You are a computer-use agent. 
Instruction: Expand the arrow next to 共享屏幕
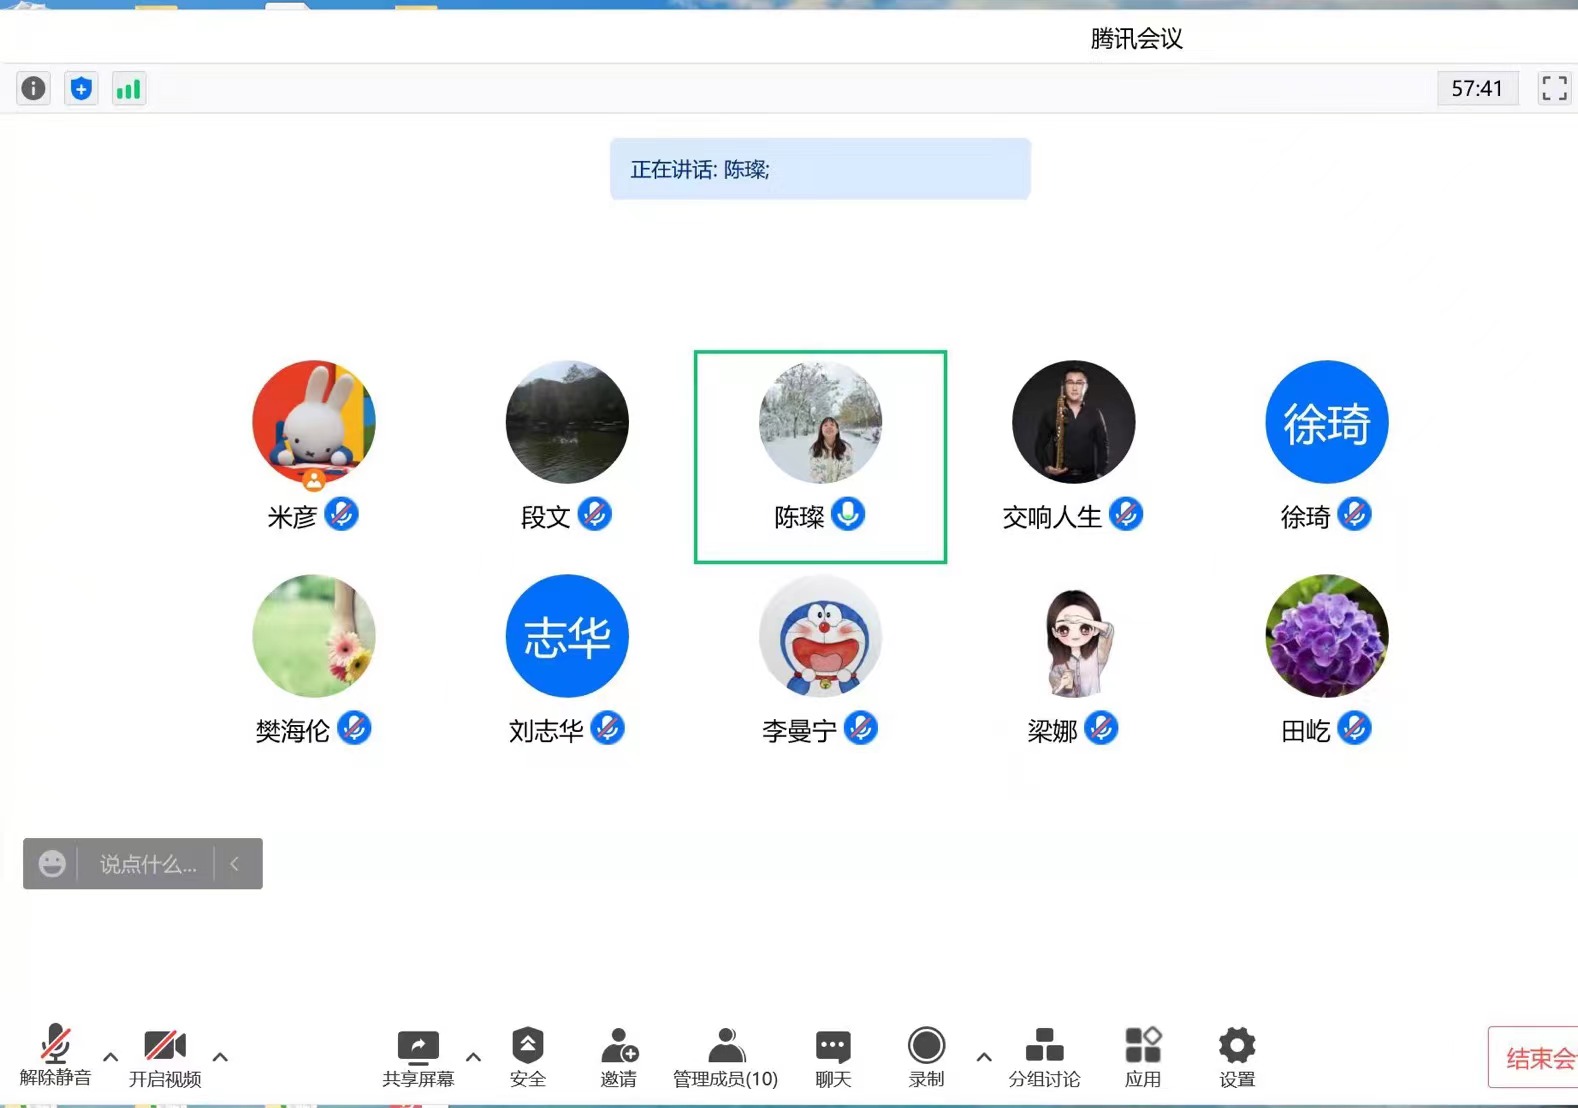pyautogui.click(x=474, y=1057)
